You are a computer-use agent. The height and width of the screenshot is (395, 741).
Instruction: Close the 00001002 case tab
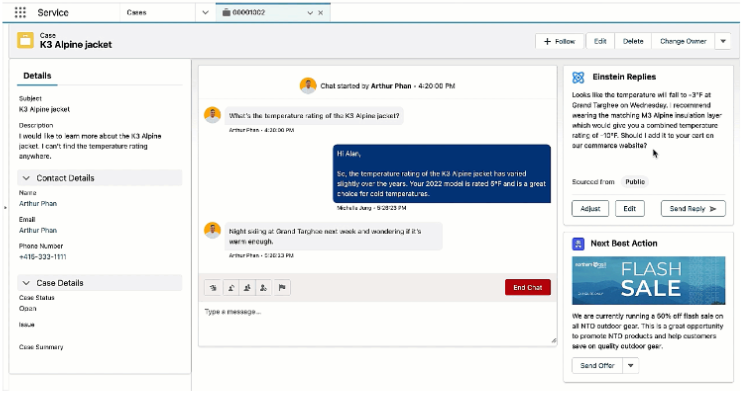(x=321, y=13)
